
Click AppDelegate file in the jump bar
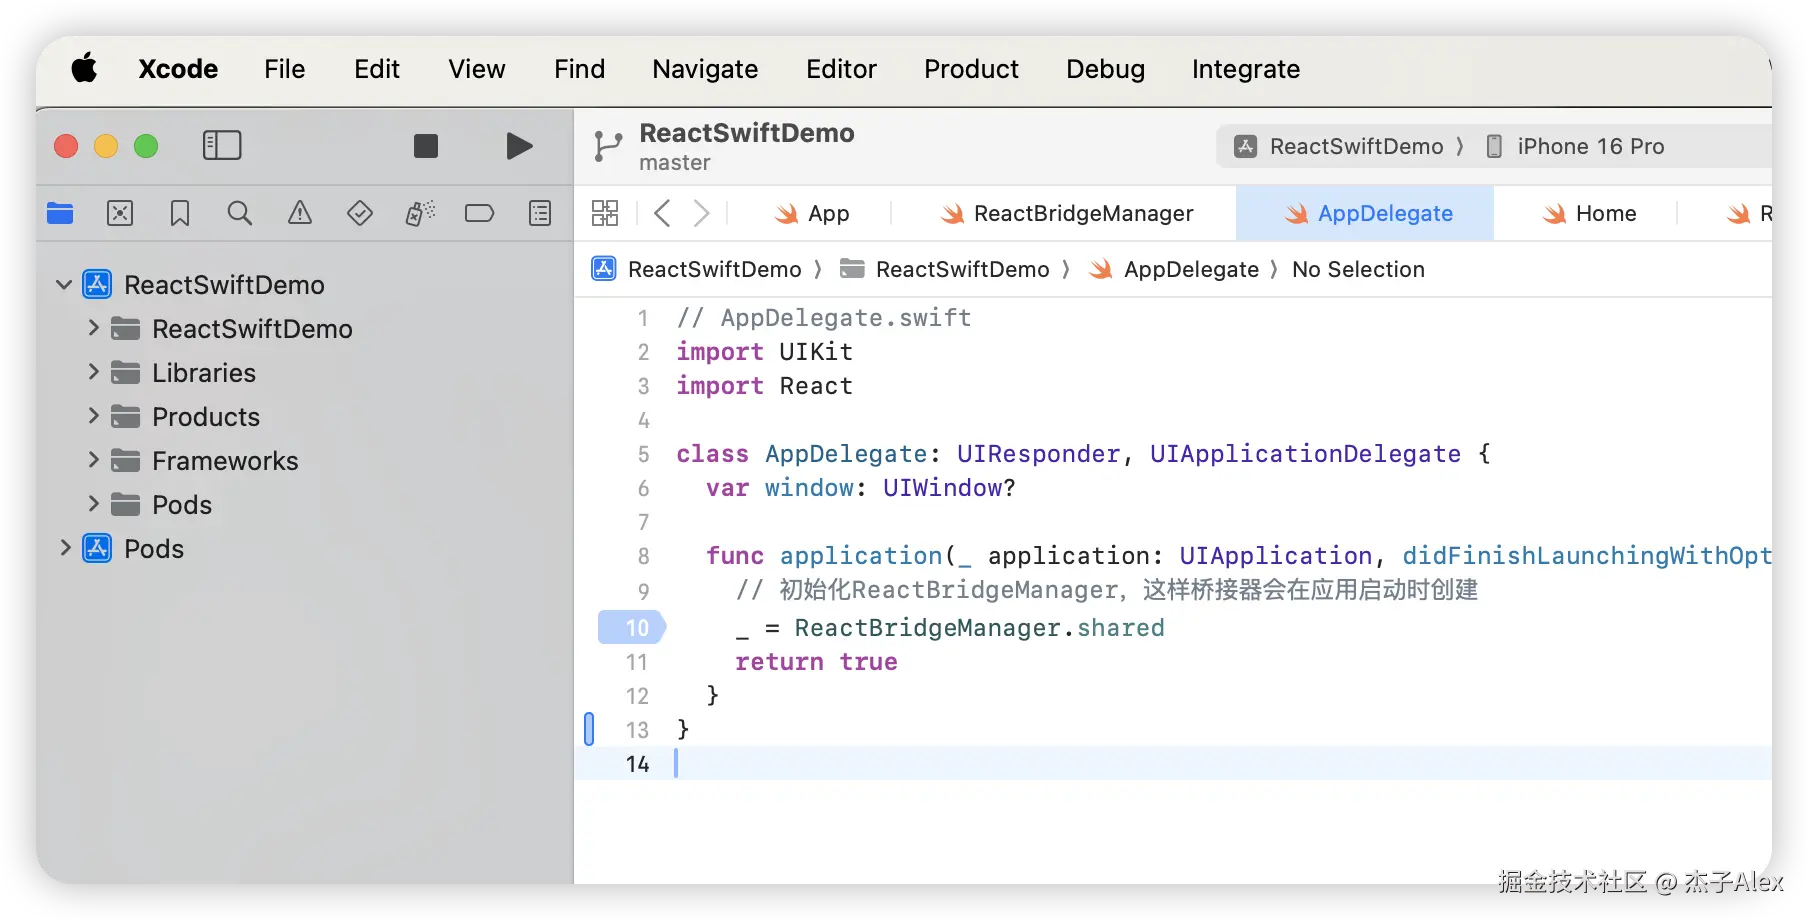(x=1174, y=269)
